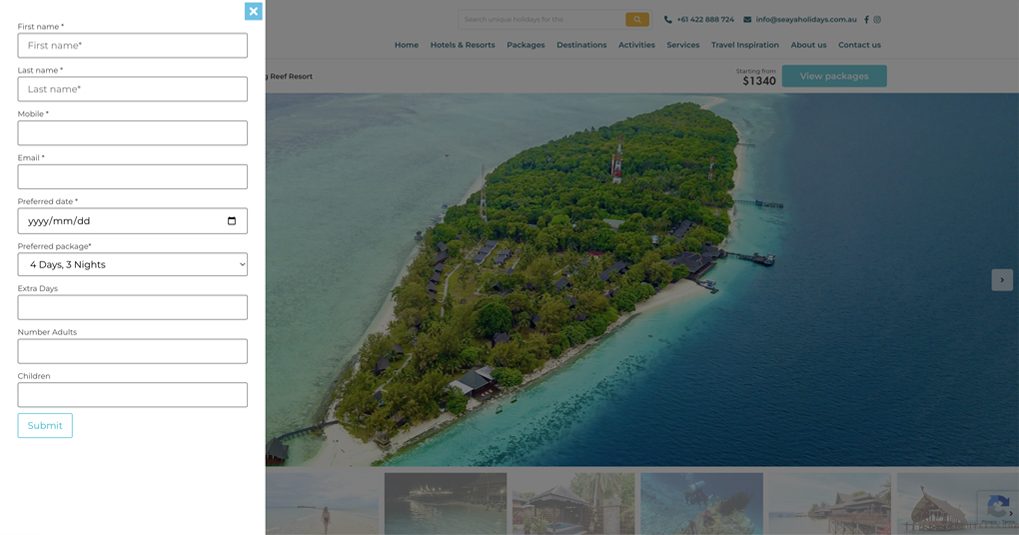Viewport: 1019px width, 535px height.
Task: Open Hotels & Resorts menu
Action: pyautogui.click(x=462, y=45)
